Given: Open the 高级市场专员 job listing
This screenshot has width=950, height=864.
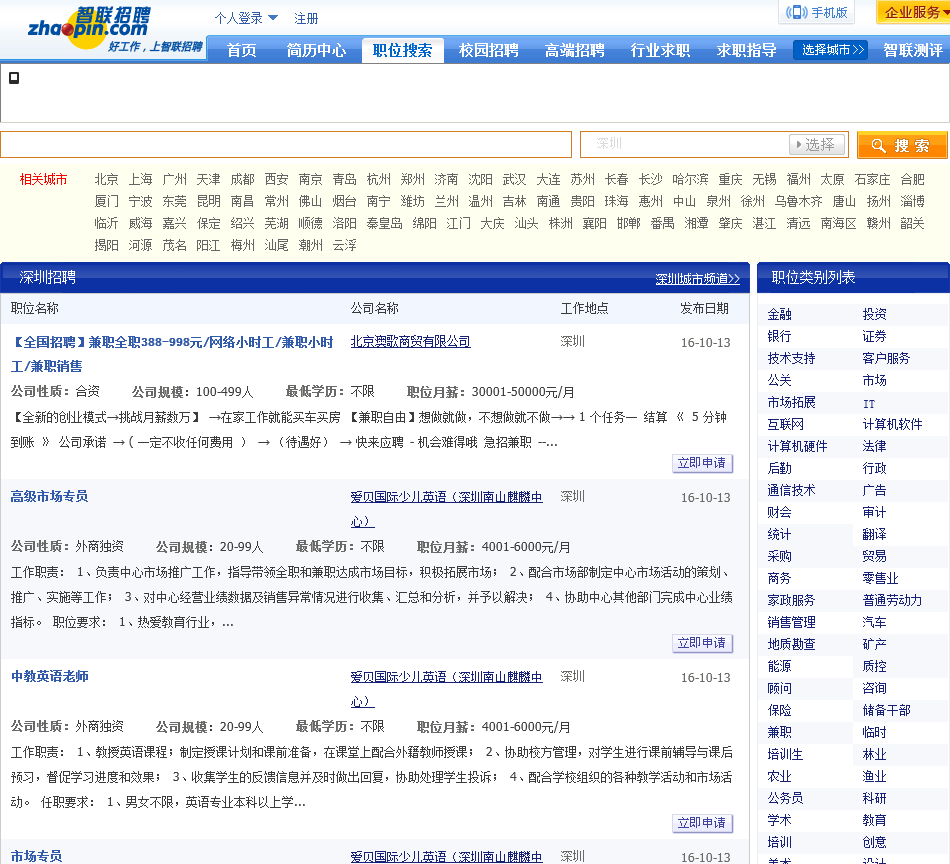Looking at the screenshot, I should click(49, 496).
